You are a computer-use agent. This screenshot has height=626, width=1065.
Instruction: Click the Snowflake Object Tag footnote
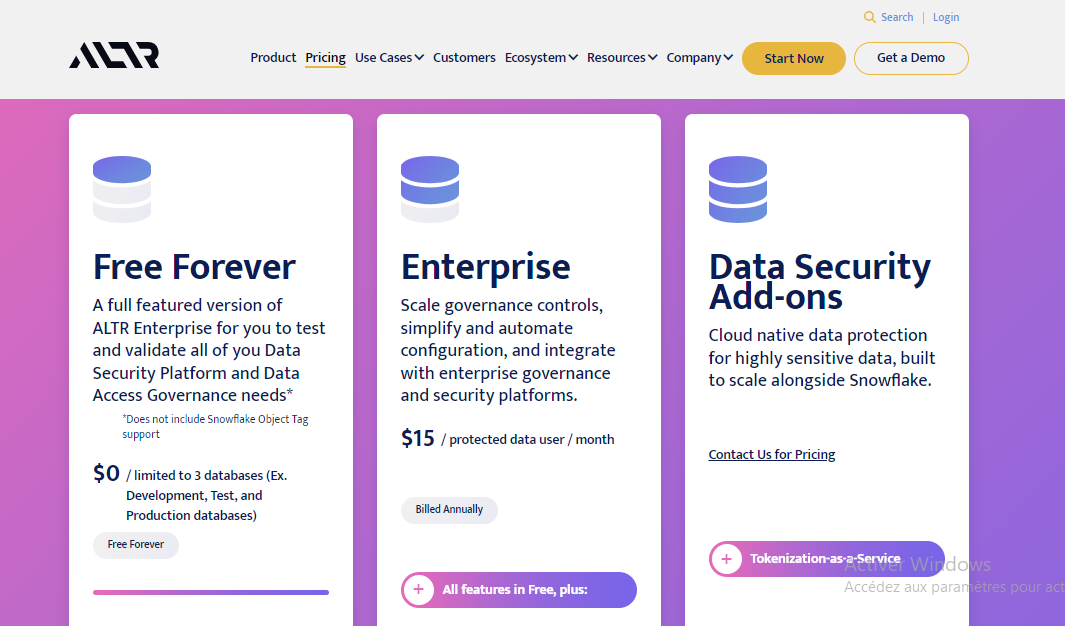coord(215,426)
